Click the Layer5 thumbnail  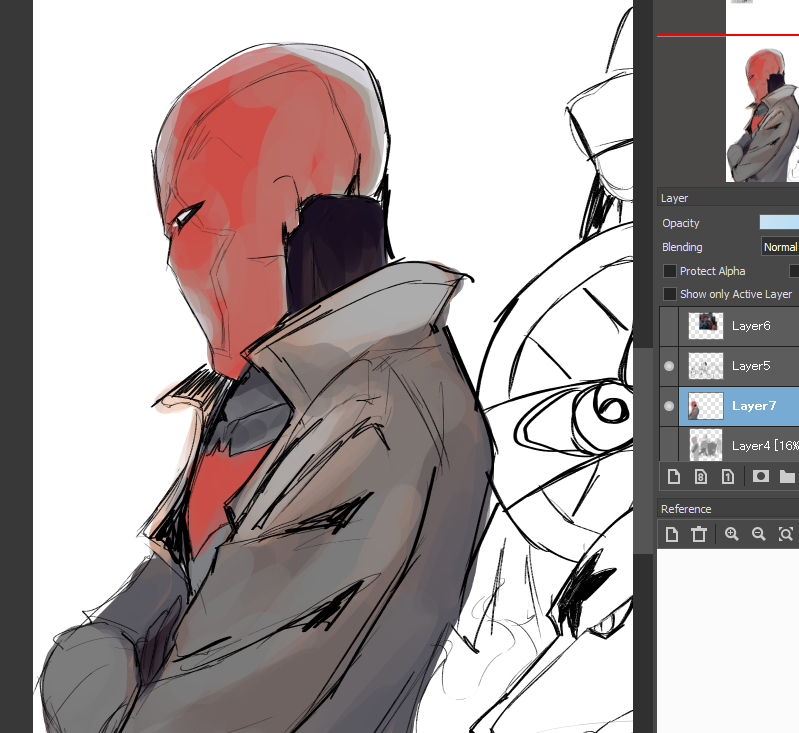pos(706,366)
